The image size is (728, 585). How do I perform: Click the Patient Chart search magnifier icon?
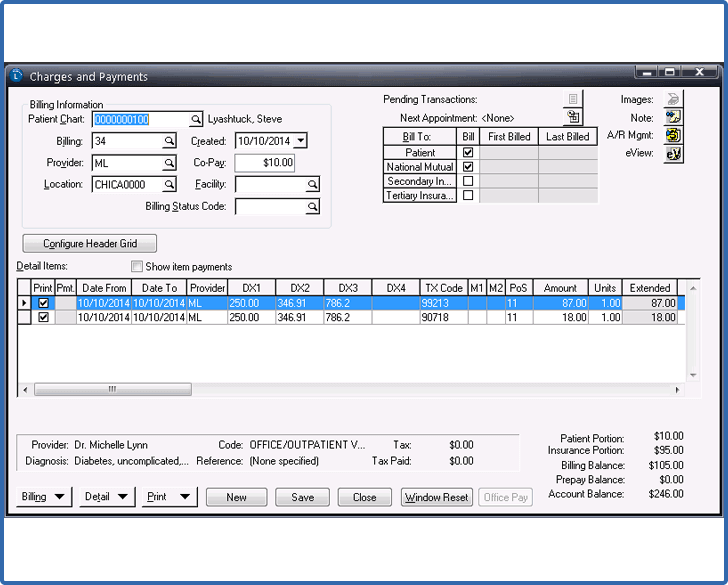point(197,120)
